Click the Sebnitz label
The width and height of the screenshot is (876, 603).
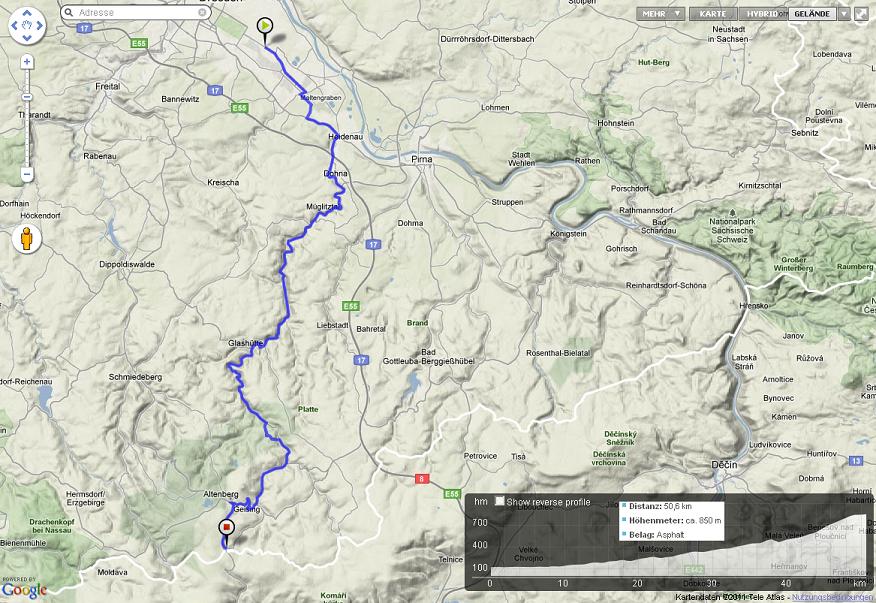[x=804, y=133]
